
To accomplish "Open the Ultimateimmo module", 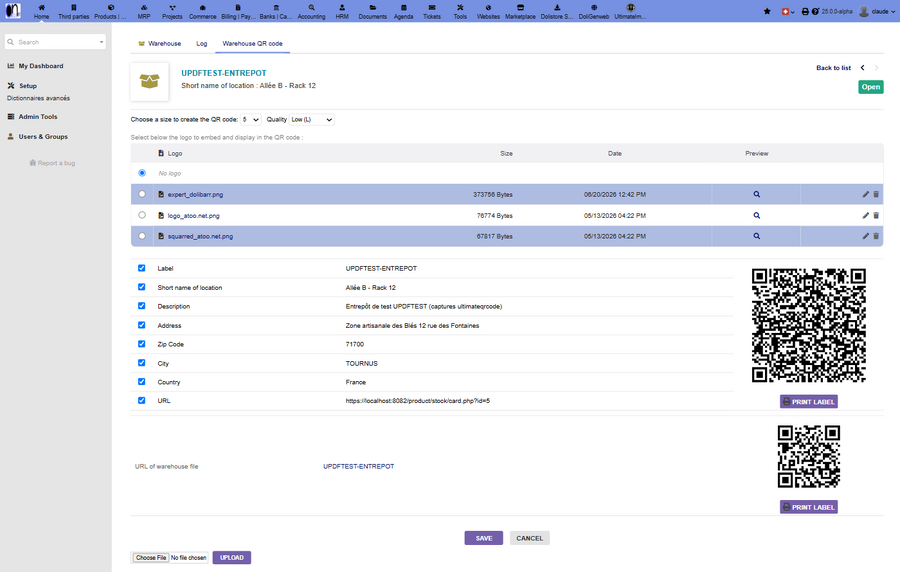I will 630,11.
